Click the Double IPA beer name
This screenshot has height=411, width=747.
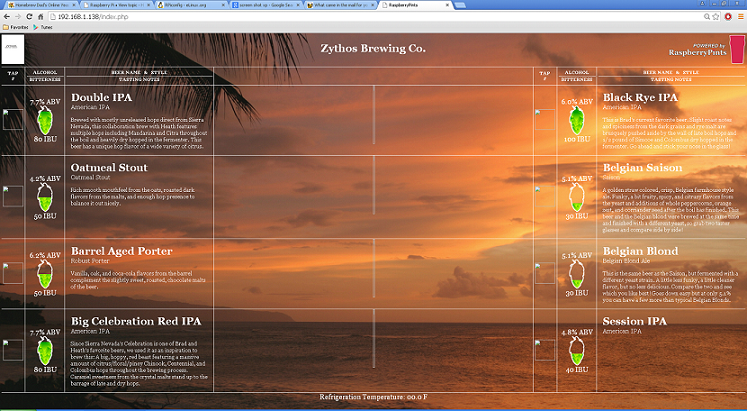tap(101, 97)
